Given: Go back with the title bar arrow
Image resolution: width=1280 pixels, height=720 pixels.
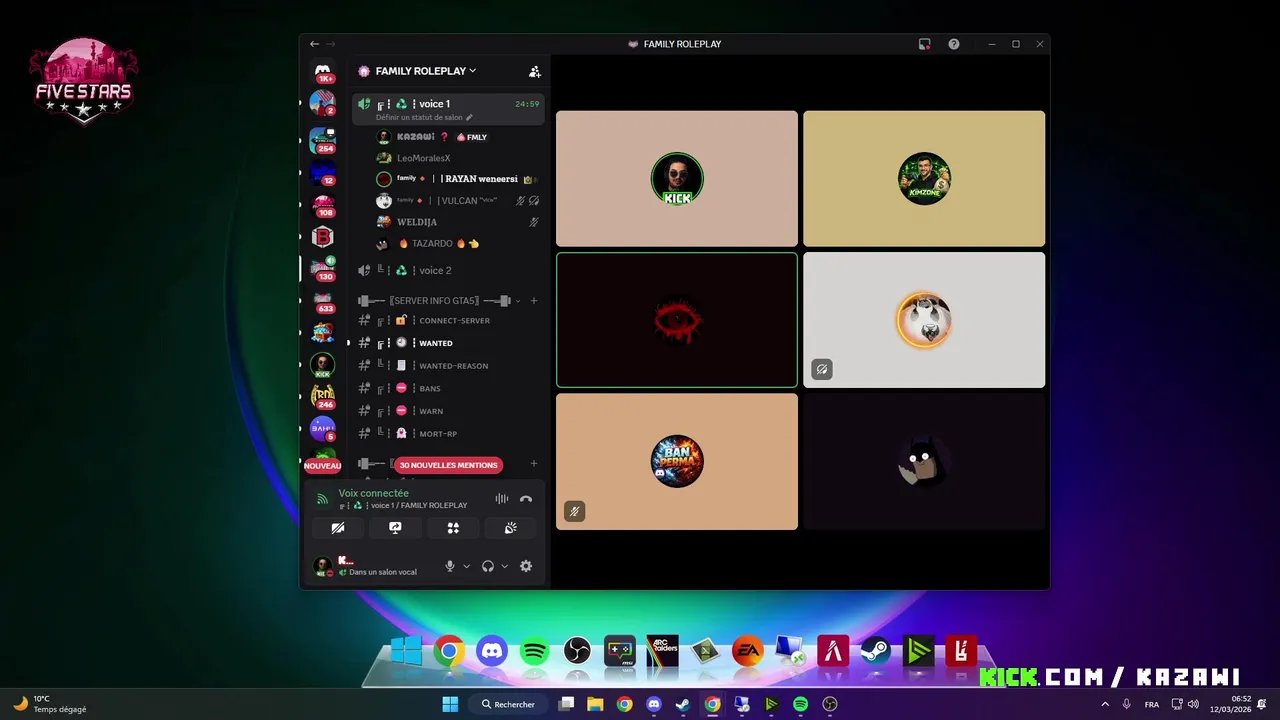Looking at the screenshot, I should pyautogui.click(x=314, y=44).
